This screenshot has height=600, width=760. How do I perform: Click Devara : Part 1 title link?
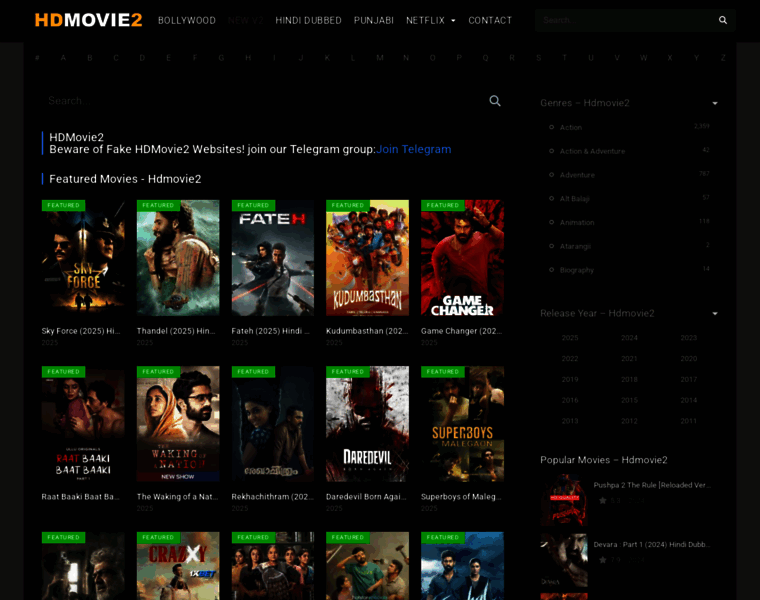click(x=652, y=545)
